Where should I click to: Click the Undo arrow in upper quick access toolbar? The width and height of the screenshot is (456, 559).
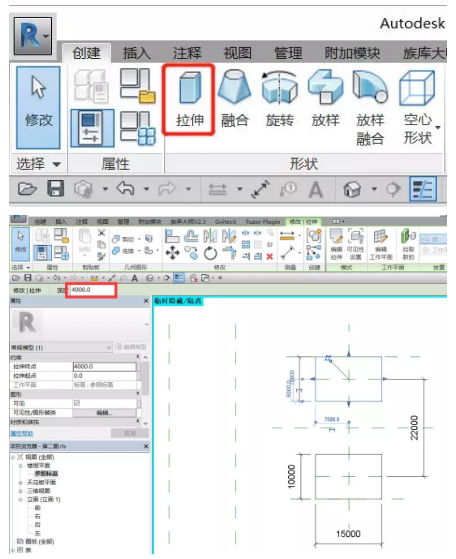(125, 189)
